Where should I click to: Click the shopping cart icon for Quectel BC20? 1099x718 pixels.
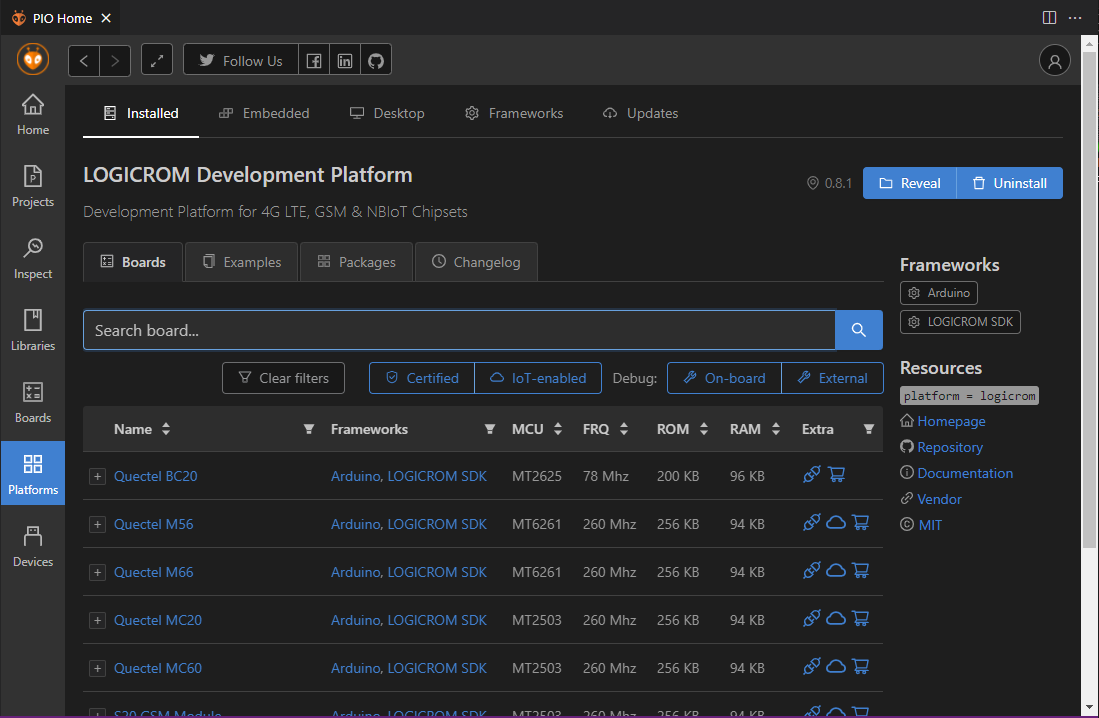point(836,475)
